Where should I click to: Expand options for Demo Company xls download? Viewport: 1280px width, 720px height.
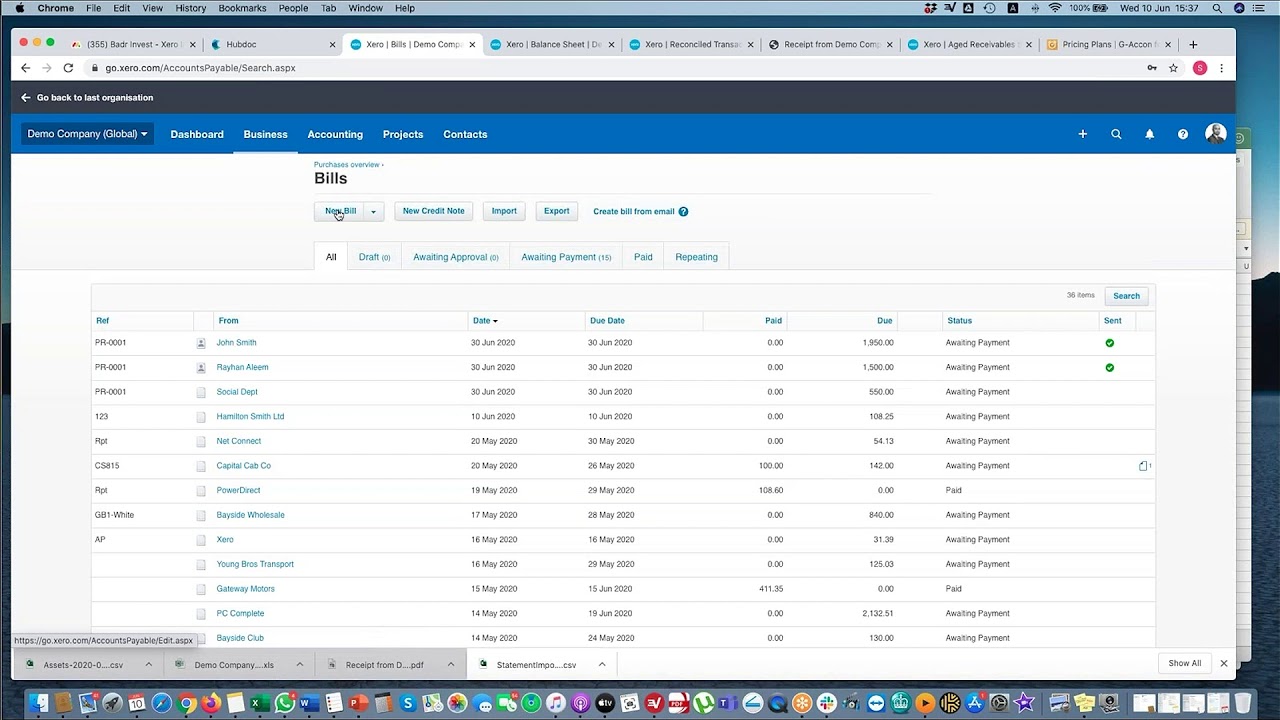pyautogui.click(x=299, y=664)
